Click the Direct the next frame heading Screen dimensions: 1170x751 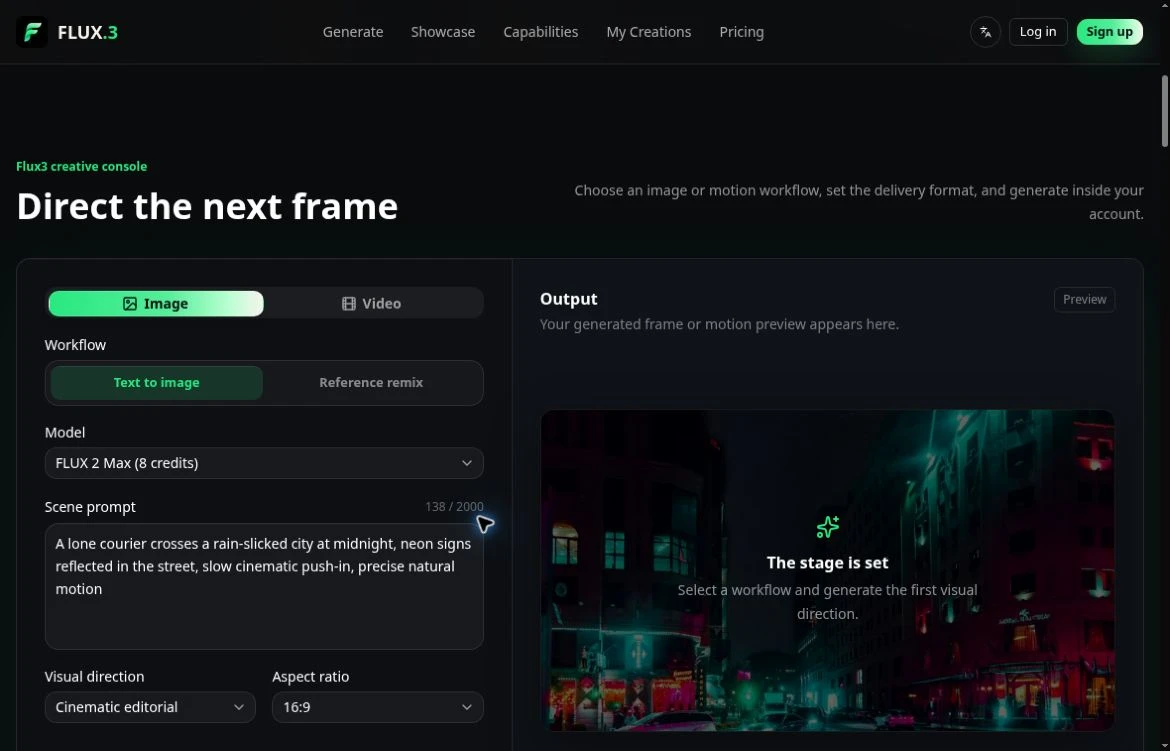(x=207, y=206)
